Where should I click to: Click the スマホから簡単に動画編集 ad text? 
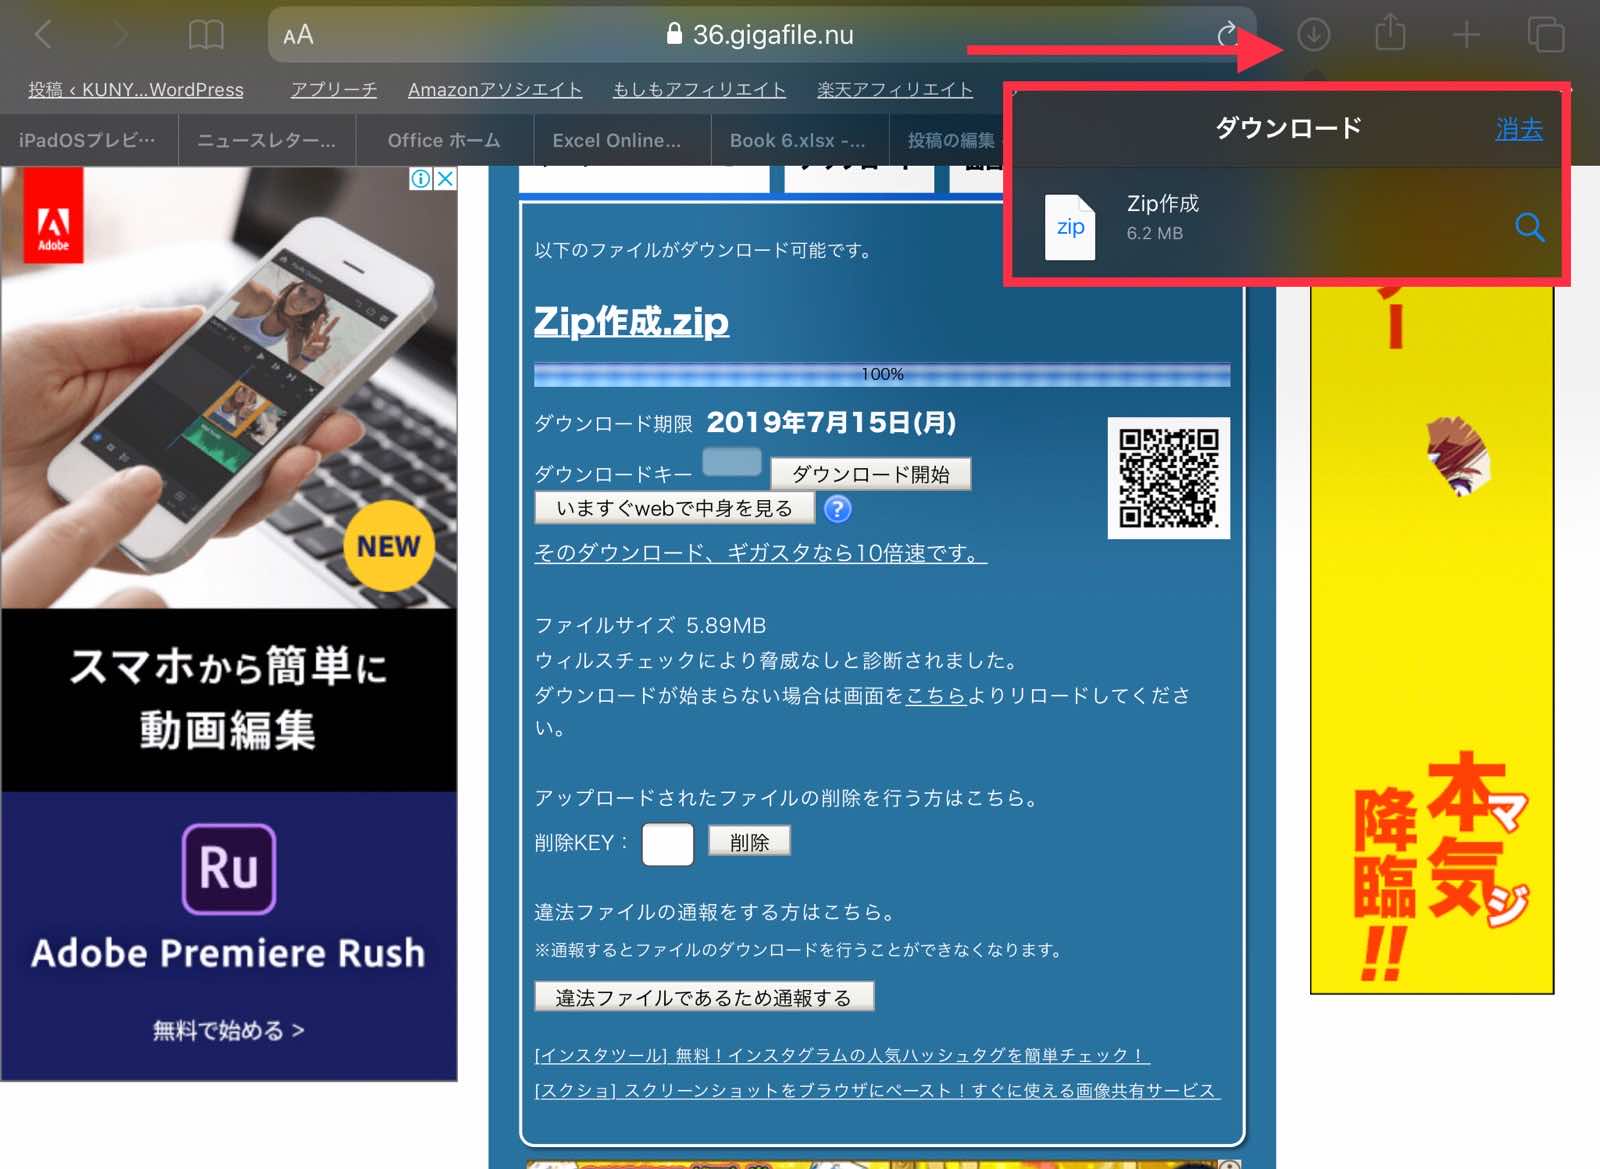(228, 698)
